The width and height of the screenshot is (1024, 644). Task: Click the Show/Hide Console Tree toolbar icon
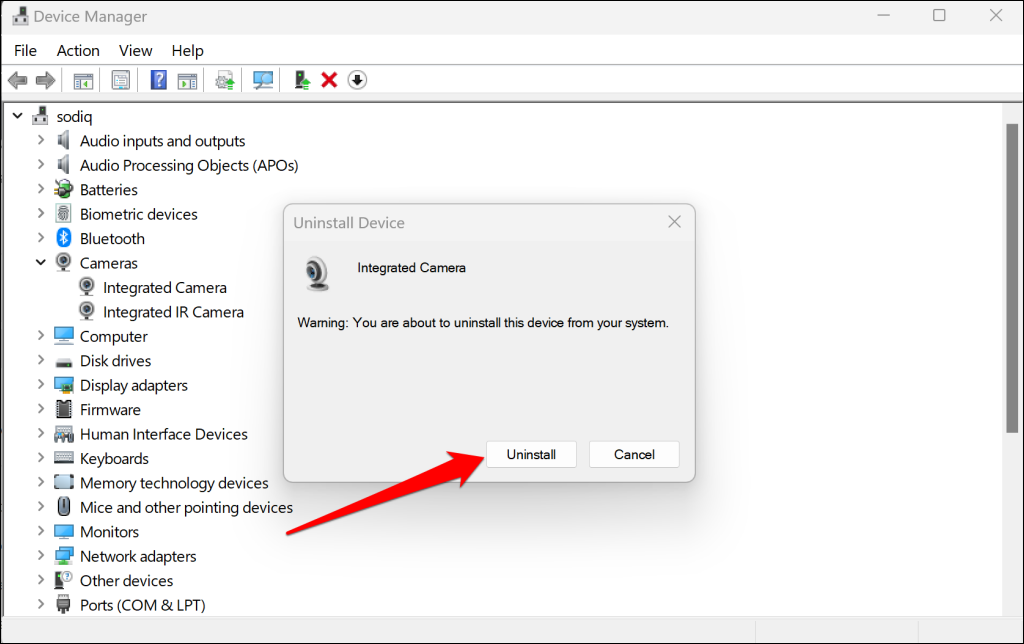pos(83,81)
